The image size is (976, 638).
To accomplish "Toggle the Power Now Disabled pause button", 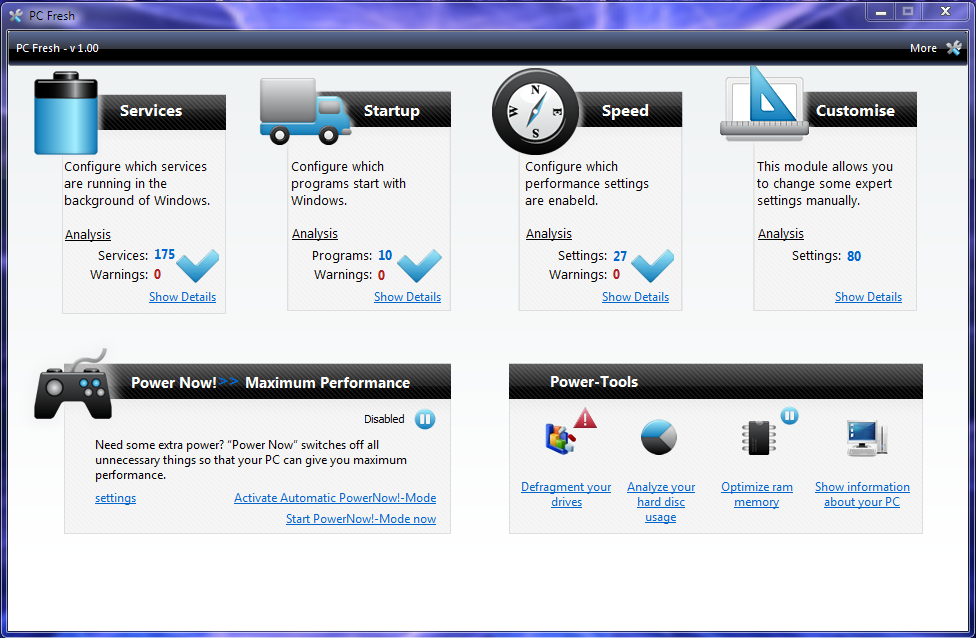I will pyautogui.click(x=425, y=419).
